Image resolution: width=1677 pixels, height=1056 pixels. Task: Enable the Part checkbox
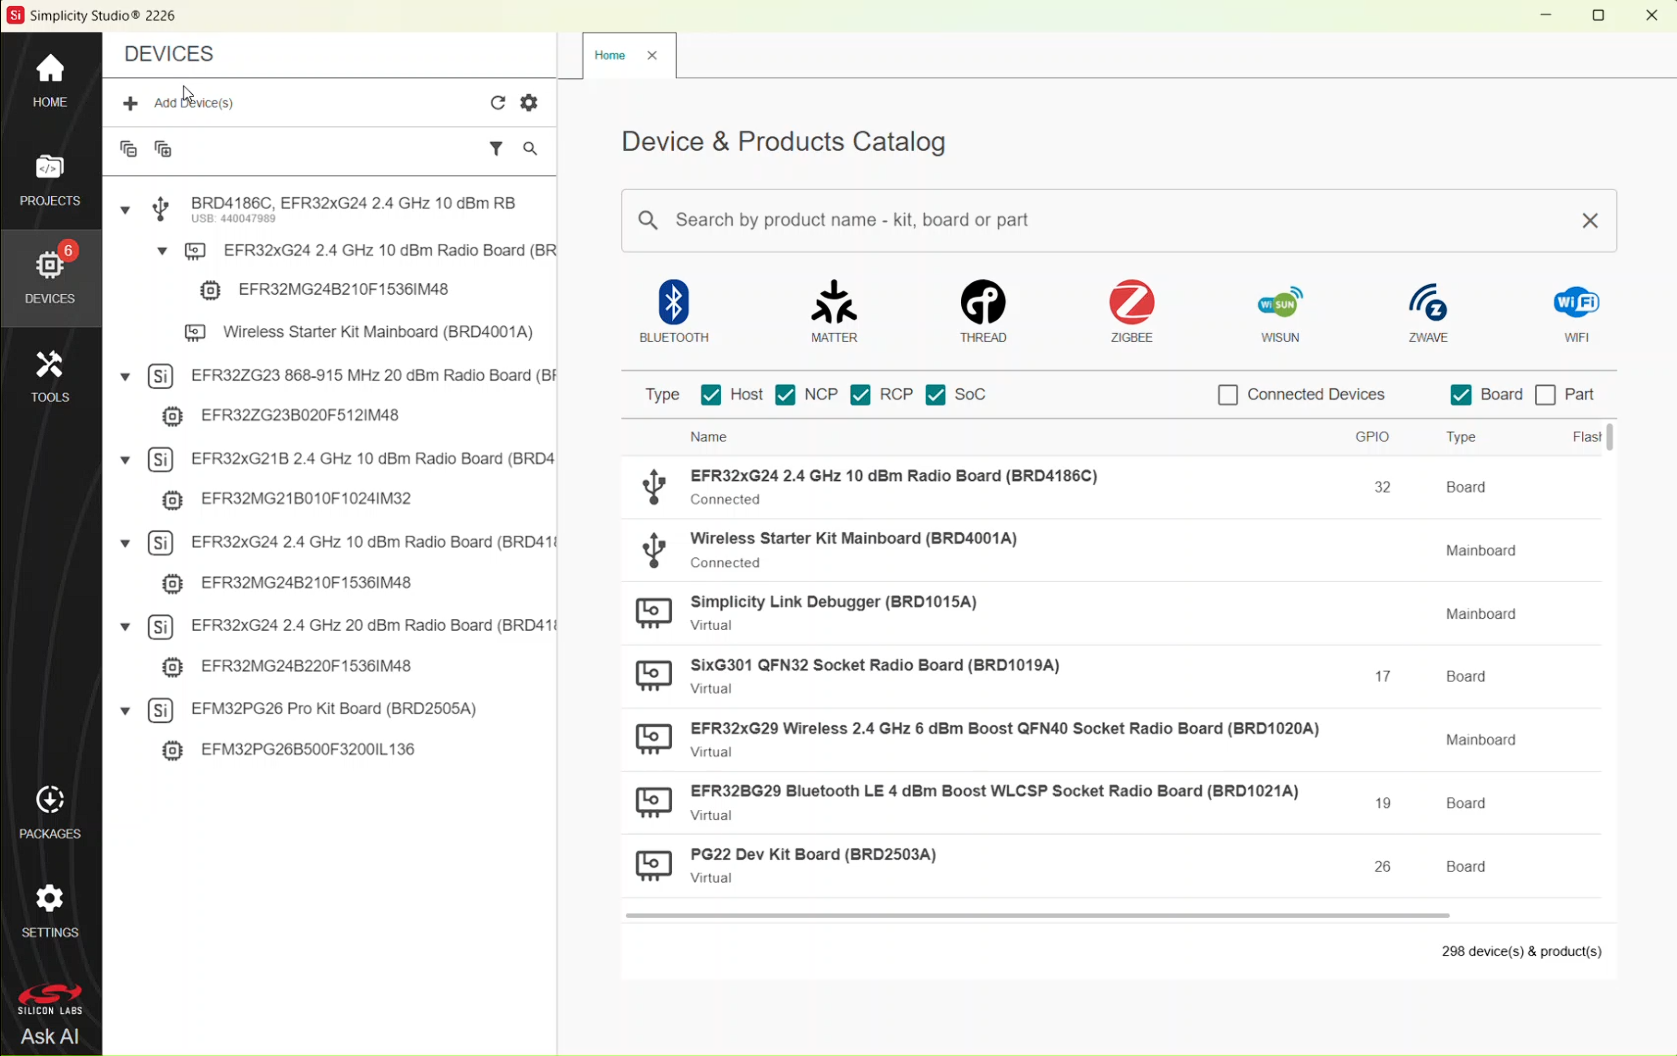[x=1545, y=395]
